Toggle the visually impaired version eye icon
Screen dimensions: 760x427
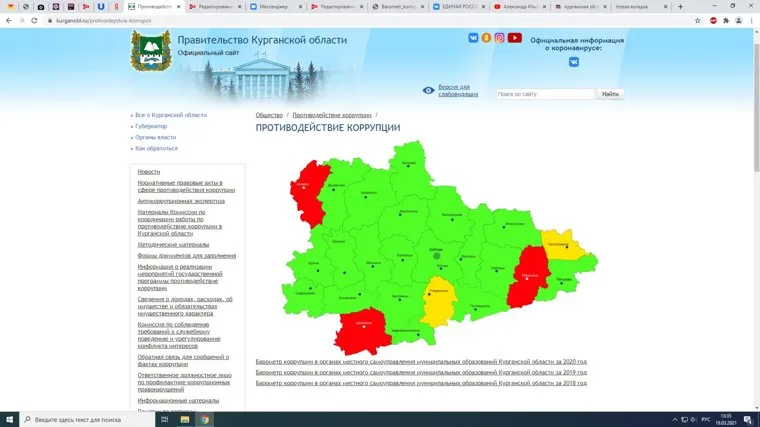tap(428, 90)
